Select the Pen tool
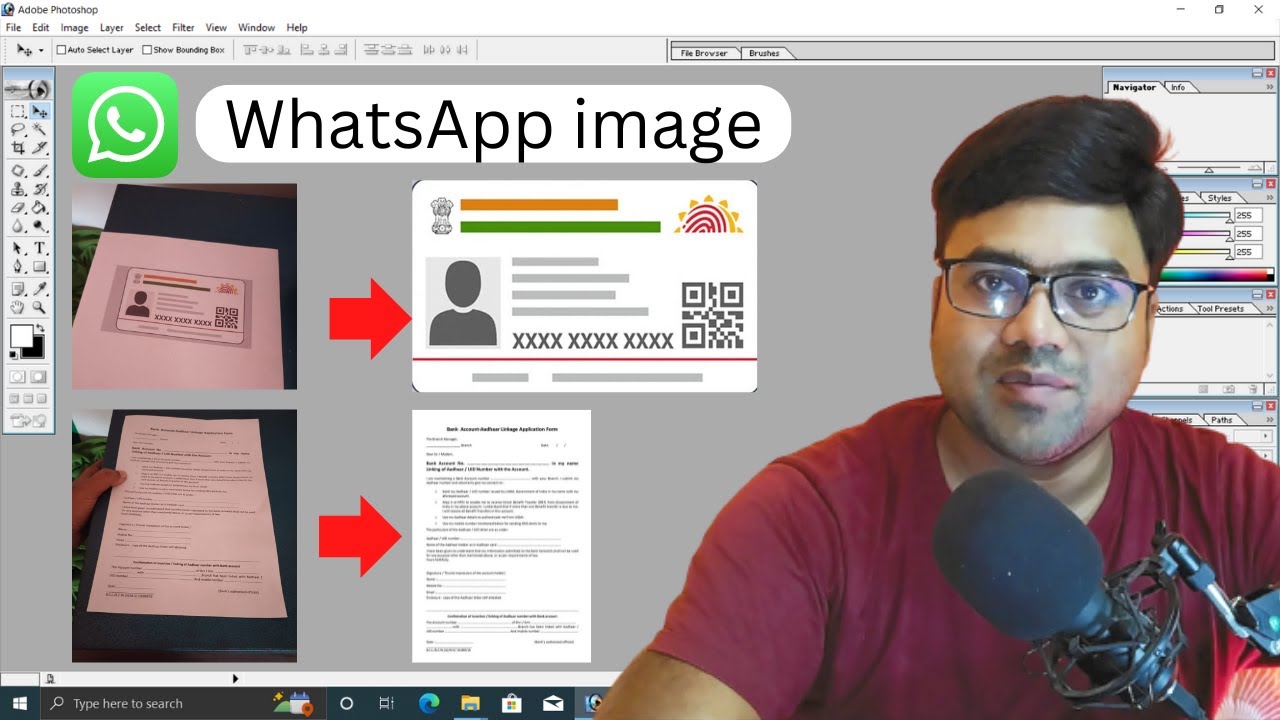The image size is (1280, 720). coord(18,265)
